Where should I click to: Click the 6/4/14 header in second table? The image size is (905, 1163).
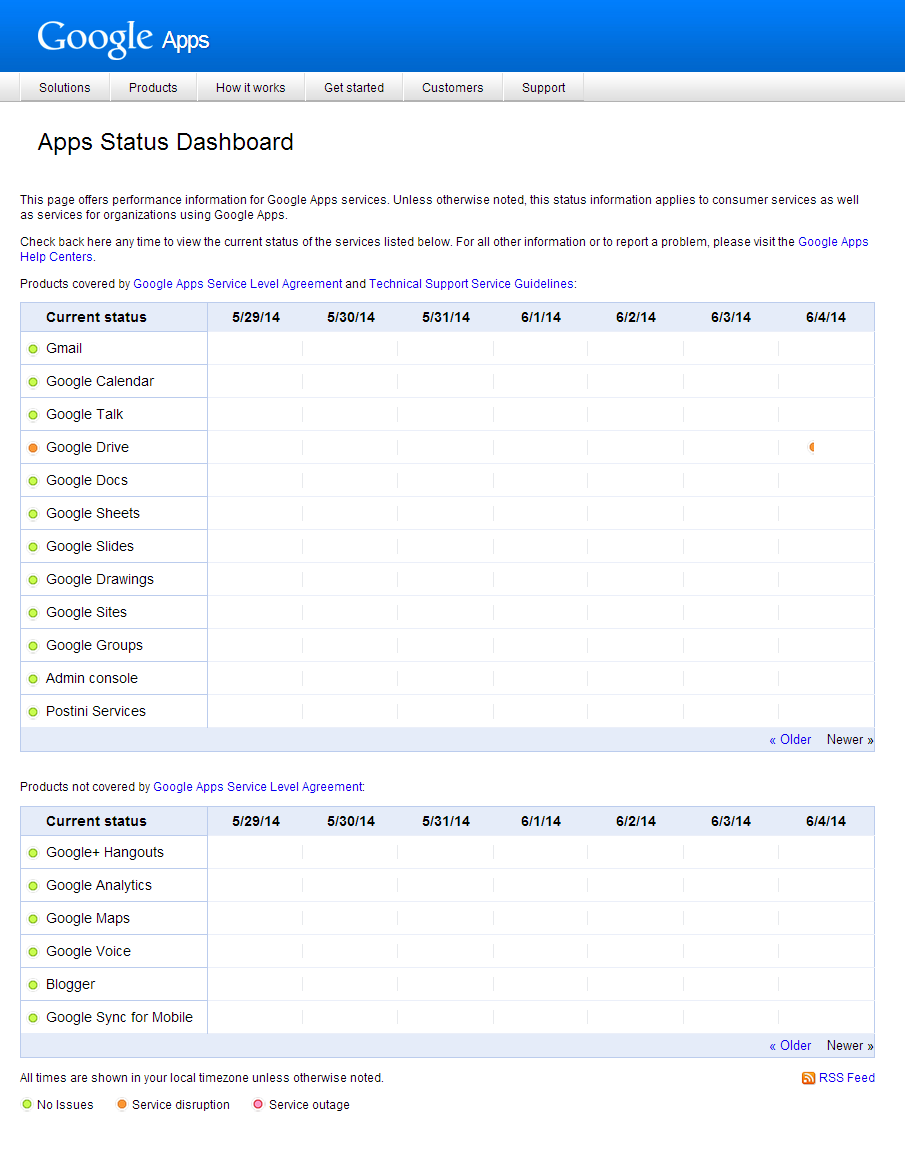pos(826,822)
